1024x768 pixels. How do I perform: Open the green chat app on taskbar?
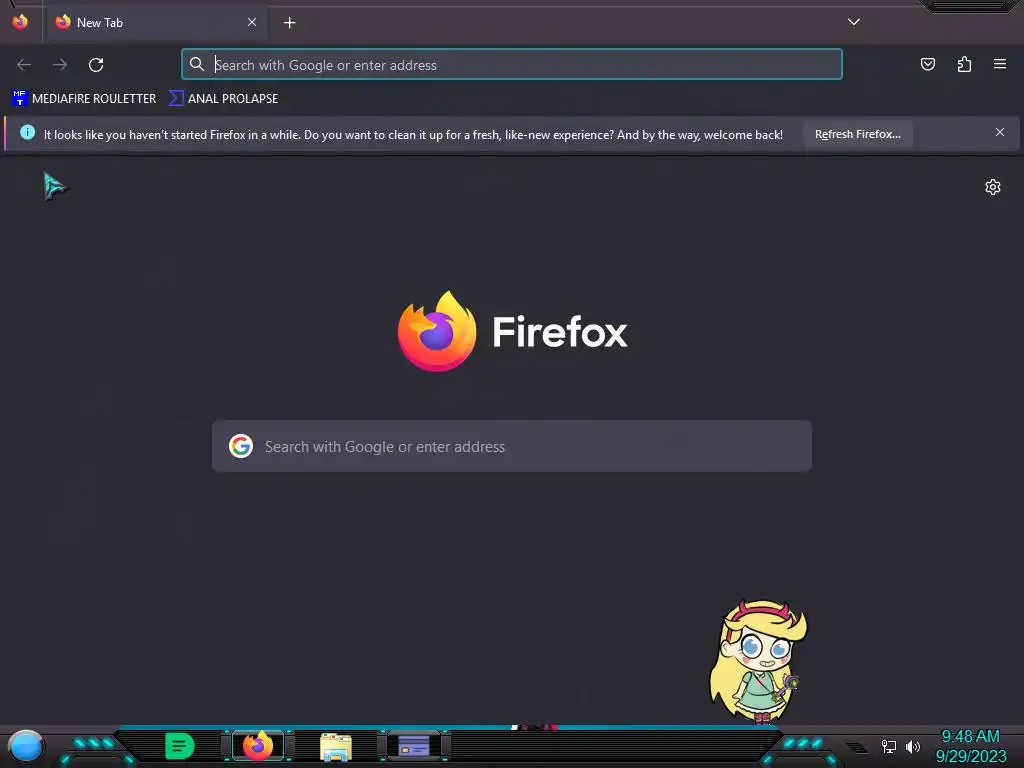click(x=180, y=746)
